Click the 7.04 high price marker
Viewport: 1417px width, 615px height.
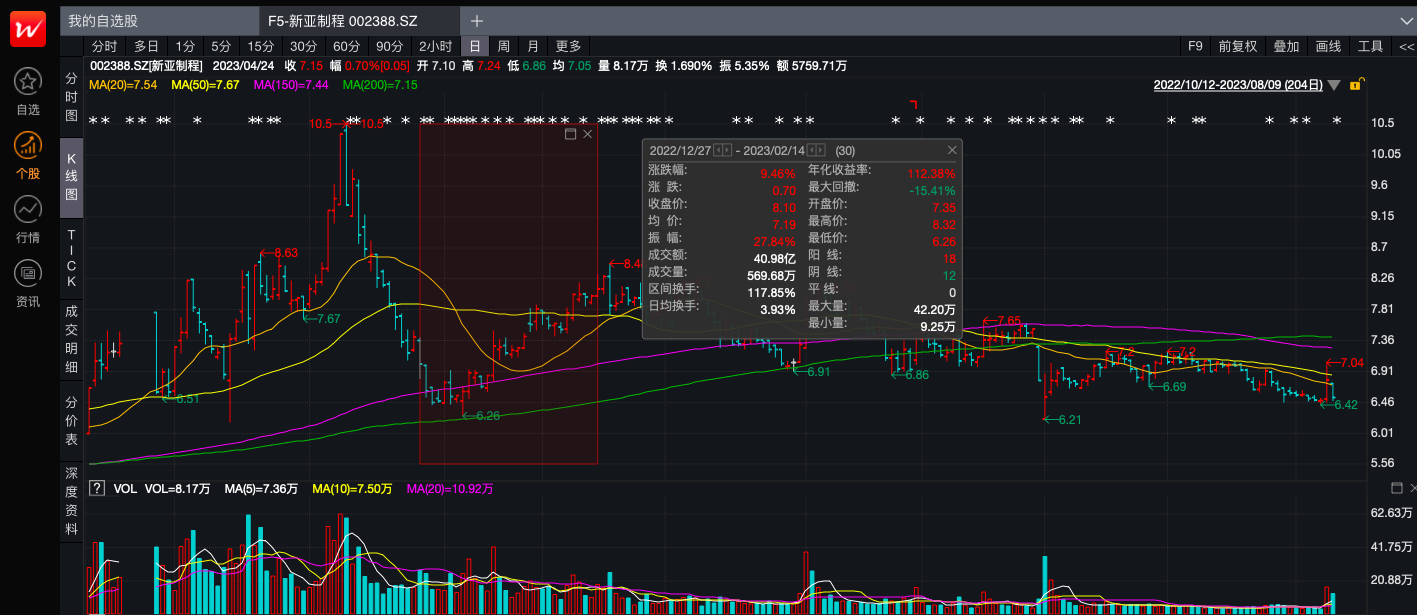point(1346,363)
